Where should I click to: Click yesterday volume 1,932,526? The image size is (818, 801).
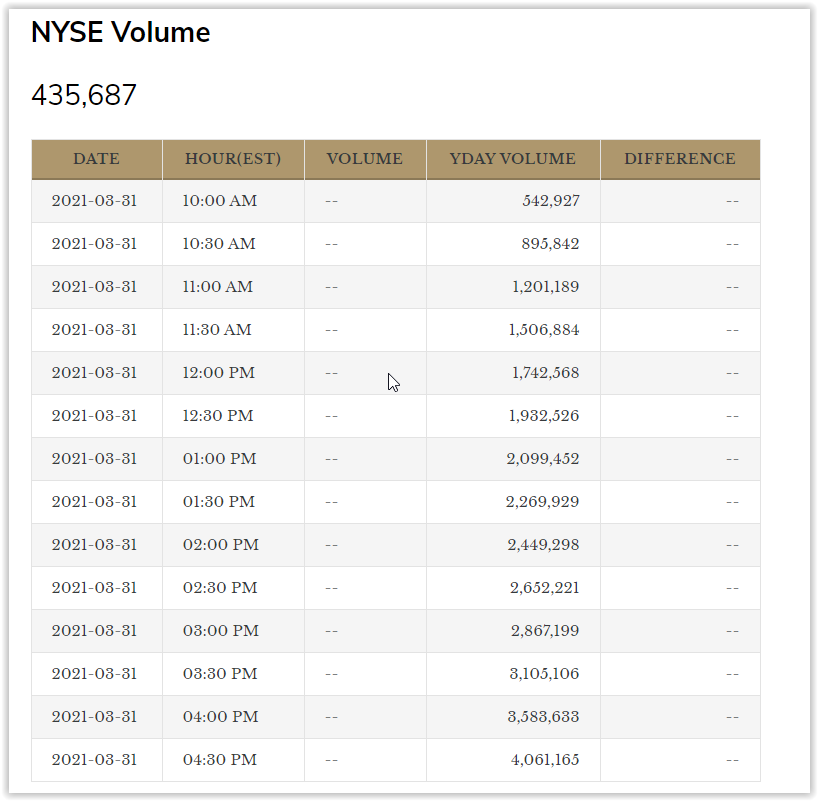544,415
